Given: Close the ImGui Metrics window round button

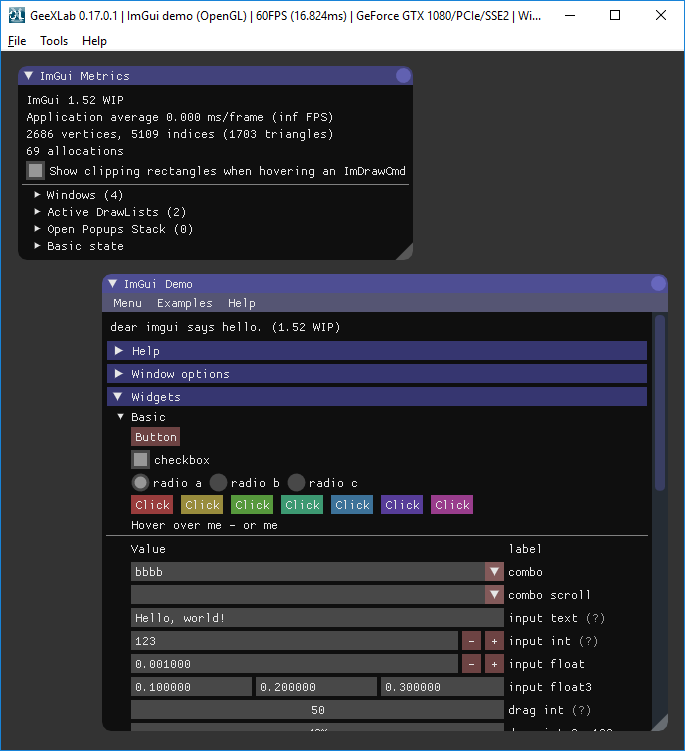Looking at the screenshot, I should pyautogui.click(x=403, y=76).
